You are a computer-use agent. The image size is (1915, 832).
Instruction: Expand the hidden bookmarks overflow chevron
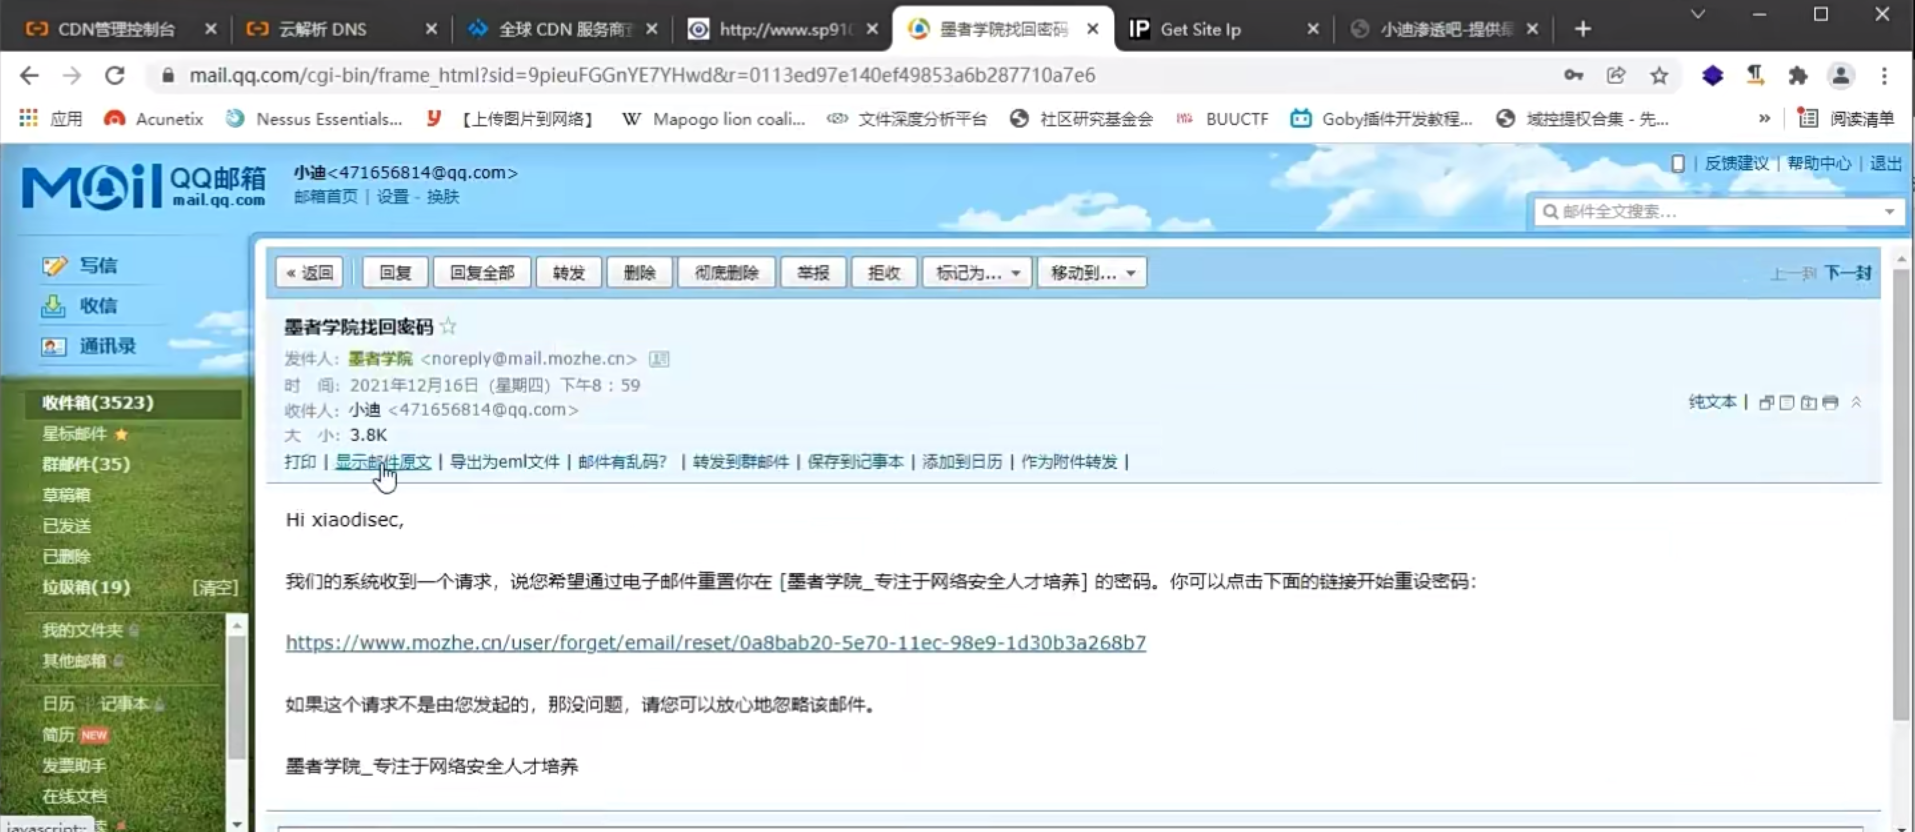1764,118
